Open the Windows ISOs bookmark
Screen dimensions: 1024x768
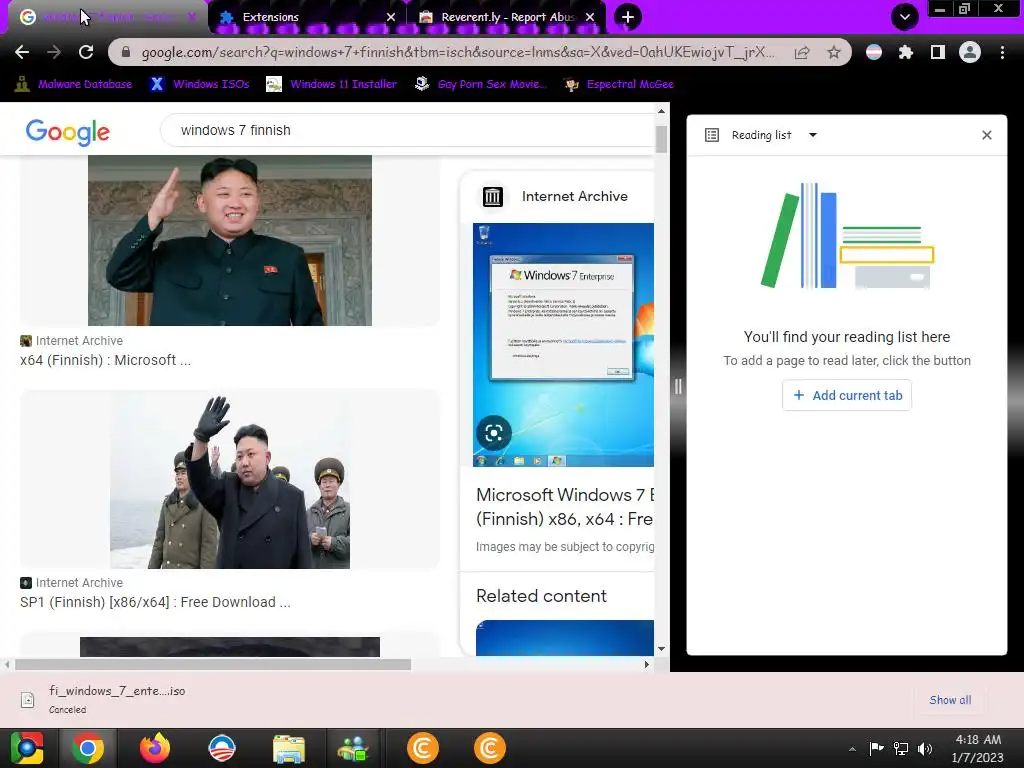pos(199,84)
